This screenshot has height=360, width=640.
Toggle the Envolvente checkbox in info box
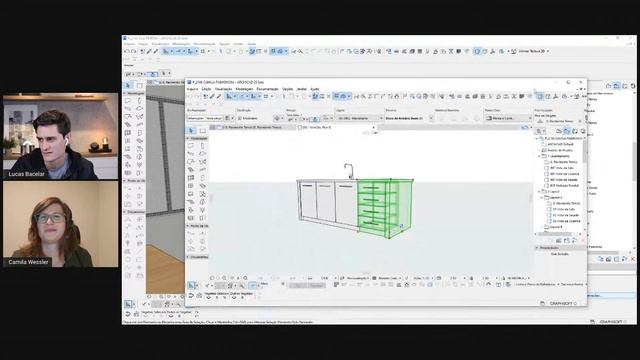240,118
